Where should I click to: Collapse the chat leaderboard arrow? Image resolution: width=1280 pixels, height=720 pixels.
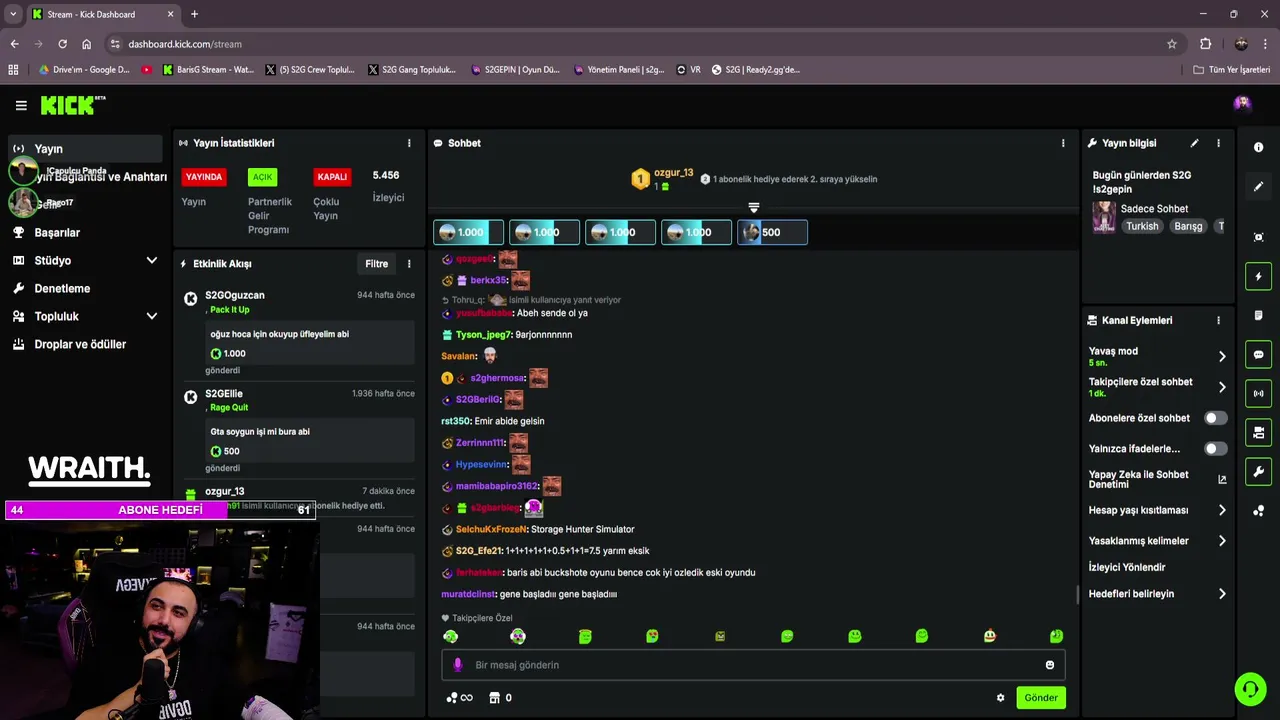754,208
